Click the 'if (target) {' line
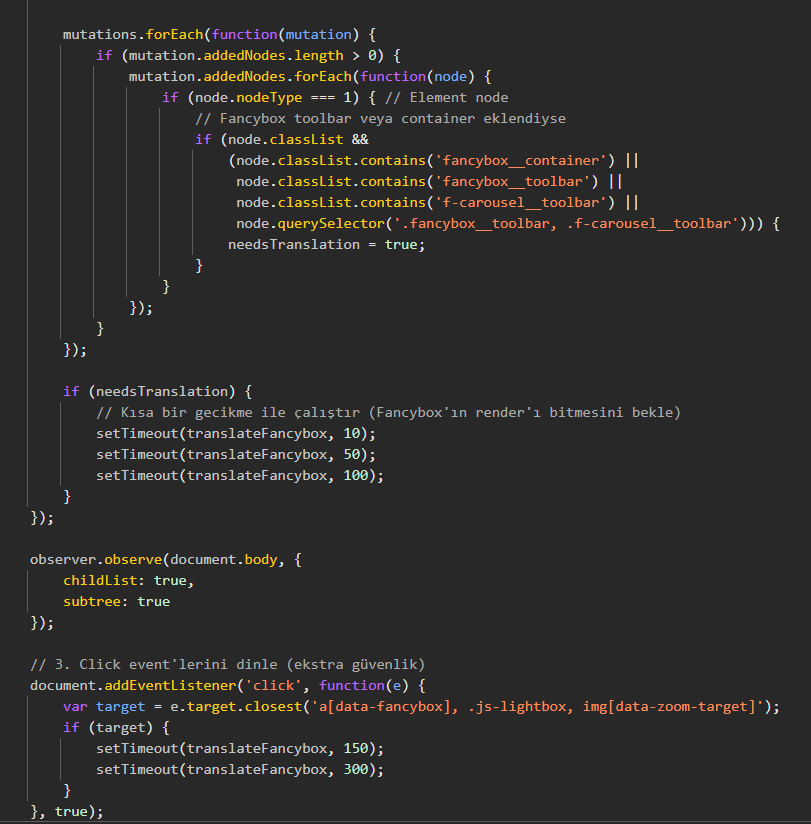The image size is (811, 824). (x=116, y=728)
